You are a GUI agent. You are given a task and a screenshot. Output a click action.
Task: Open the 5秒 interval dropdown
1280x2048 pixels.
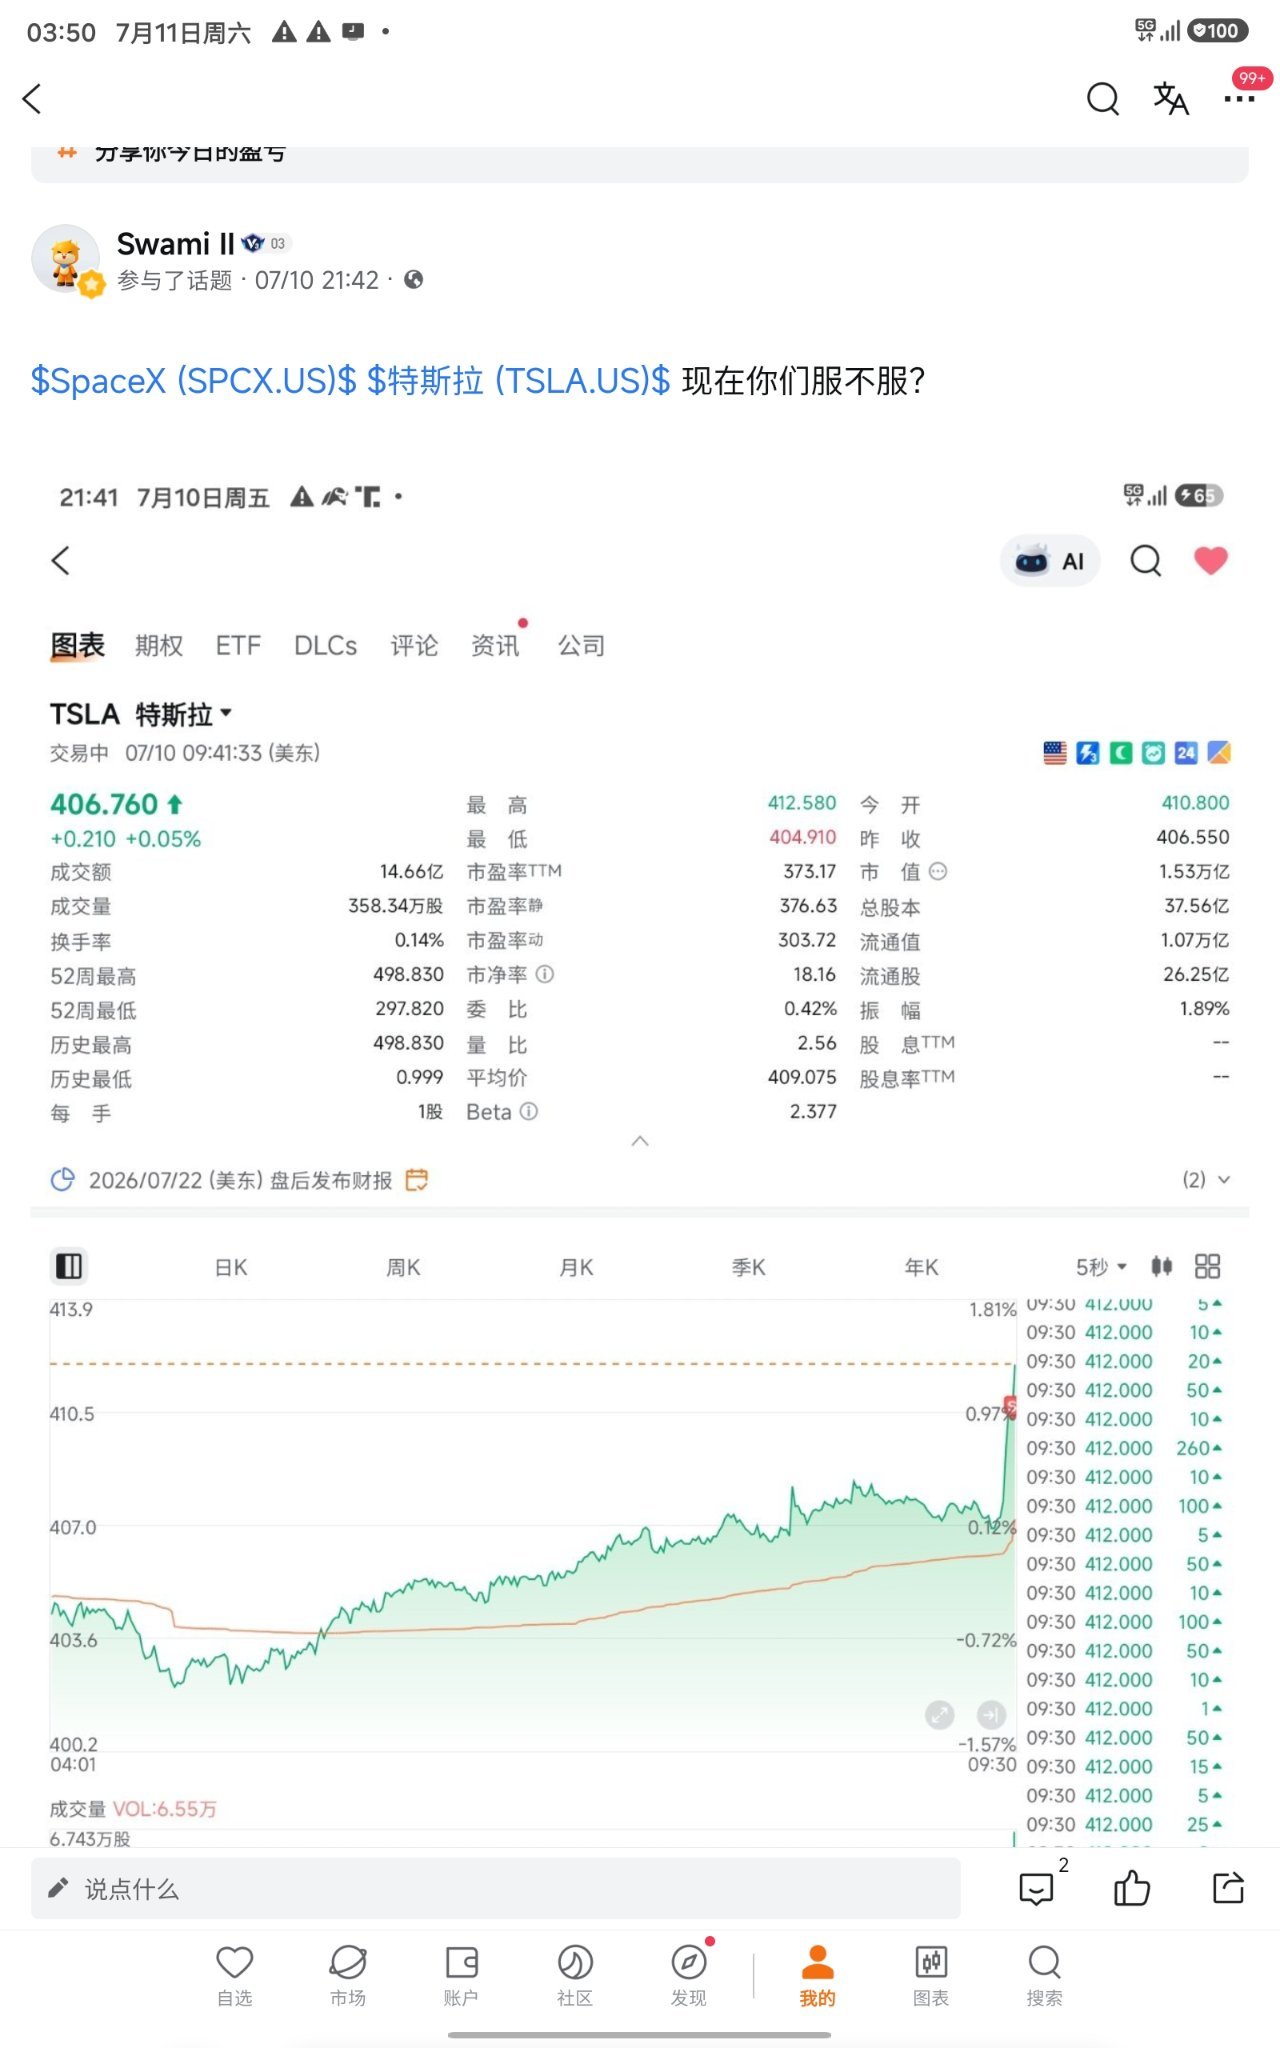(1101, 1268)
